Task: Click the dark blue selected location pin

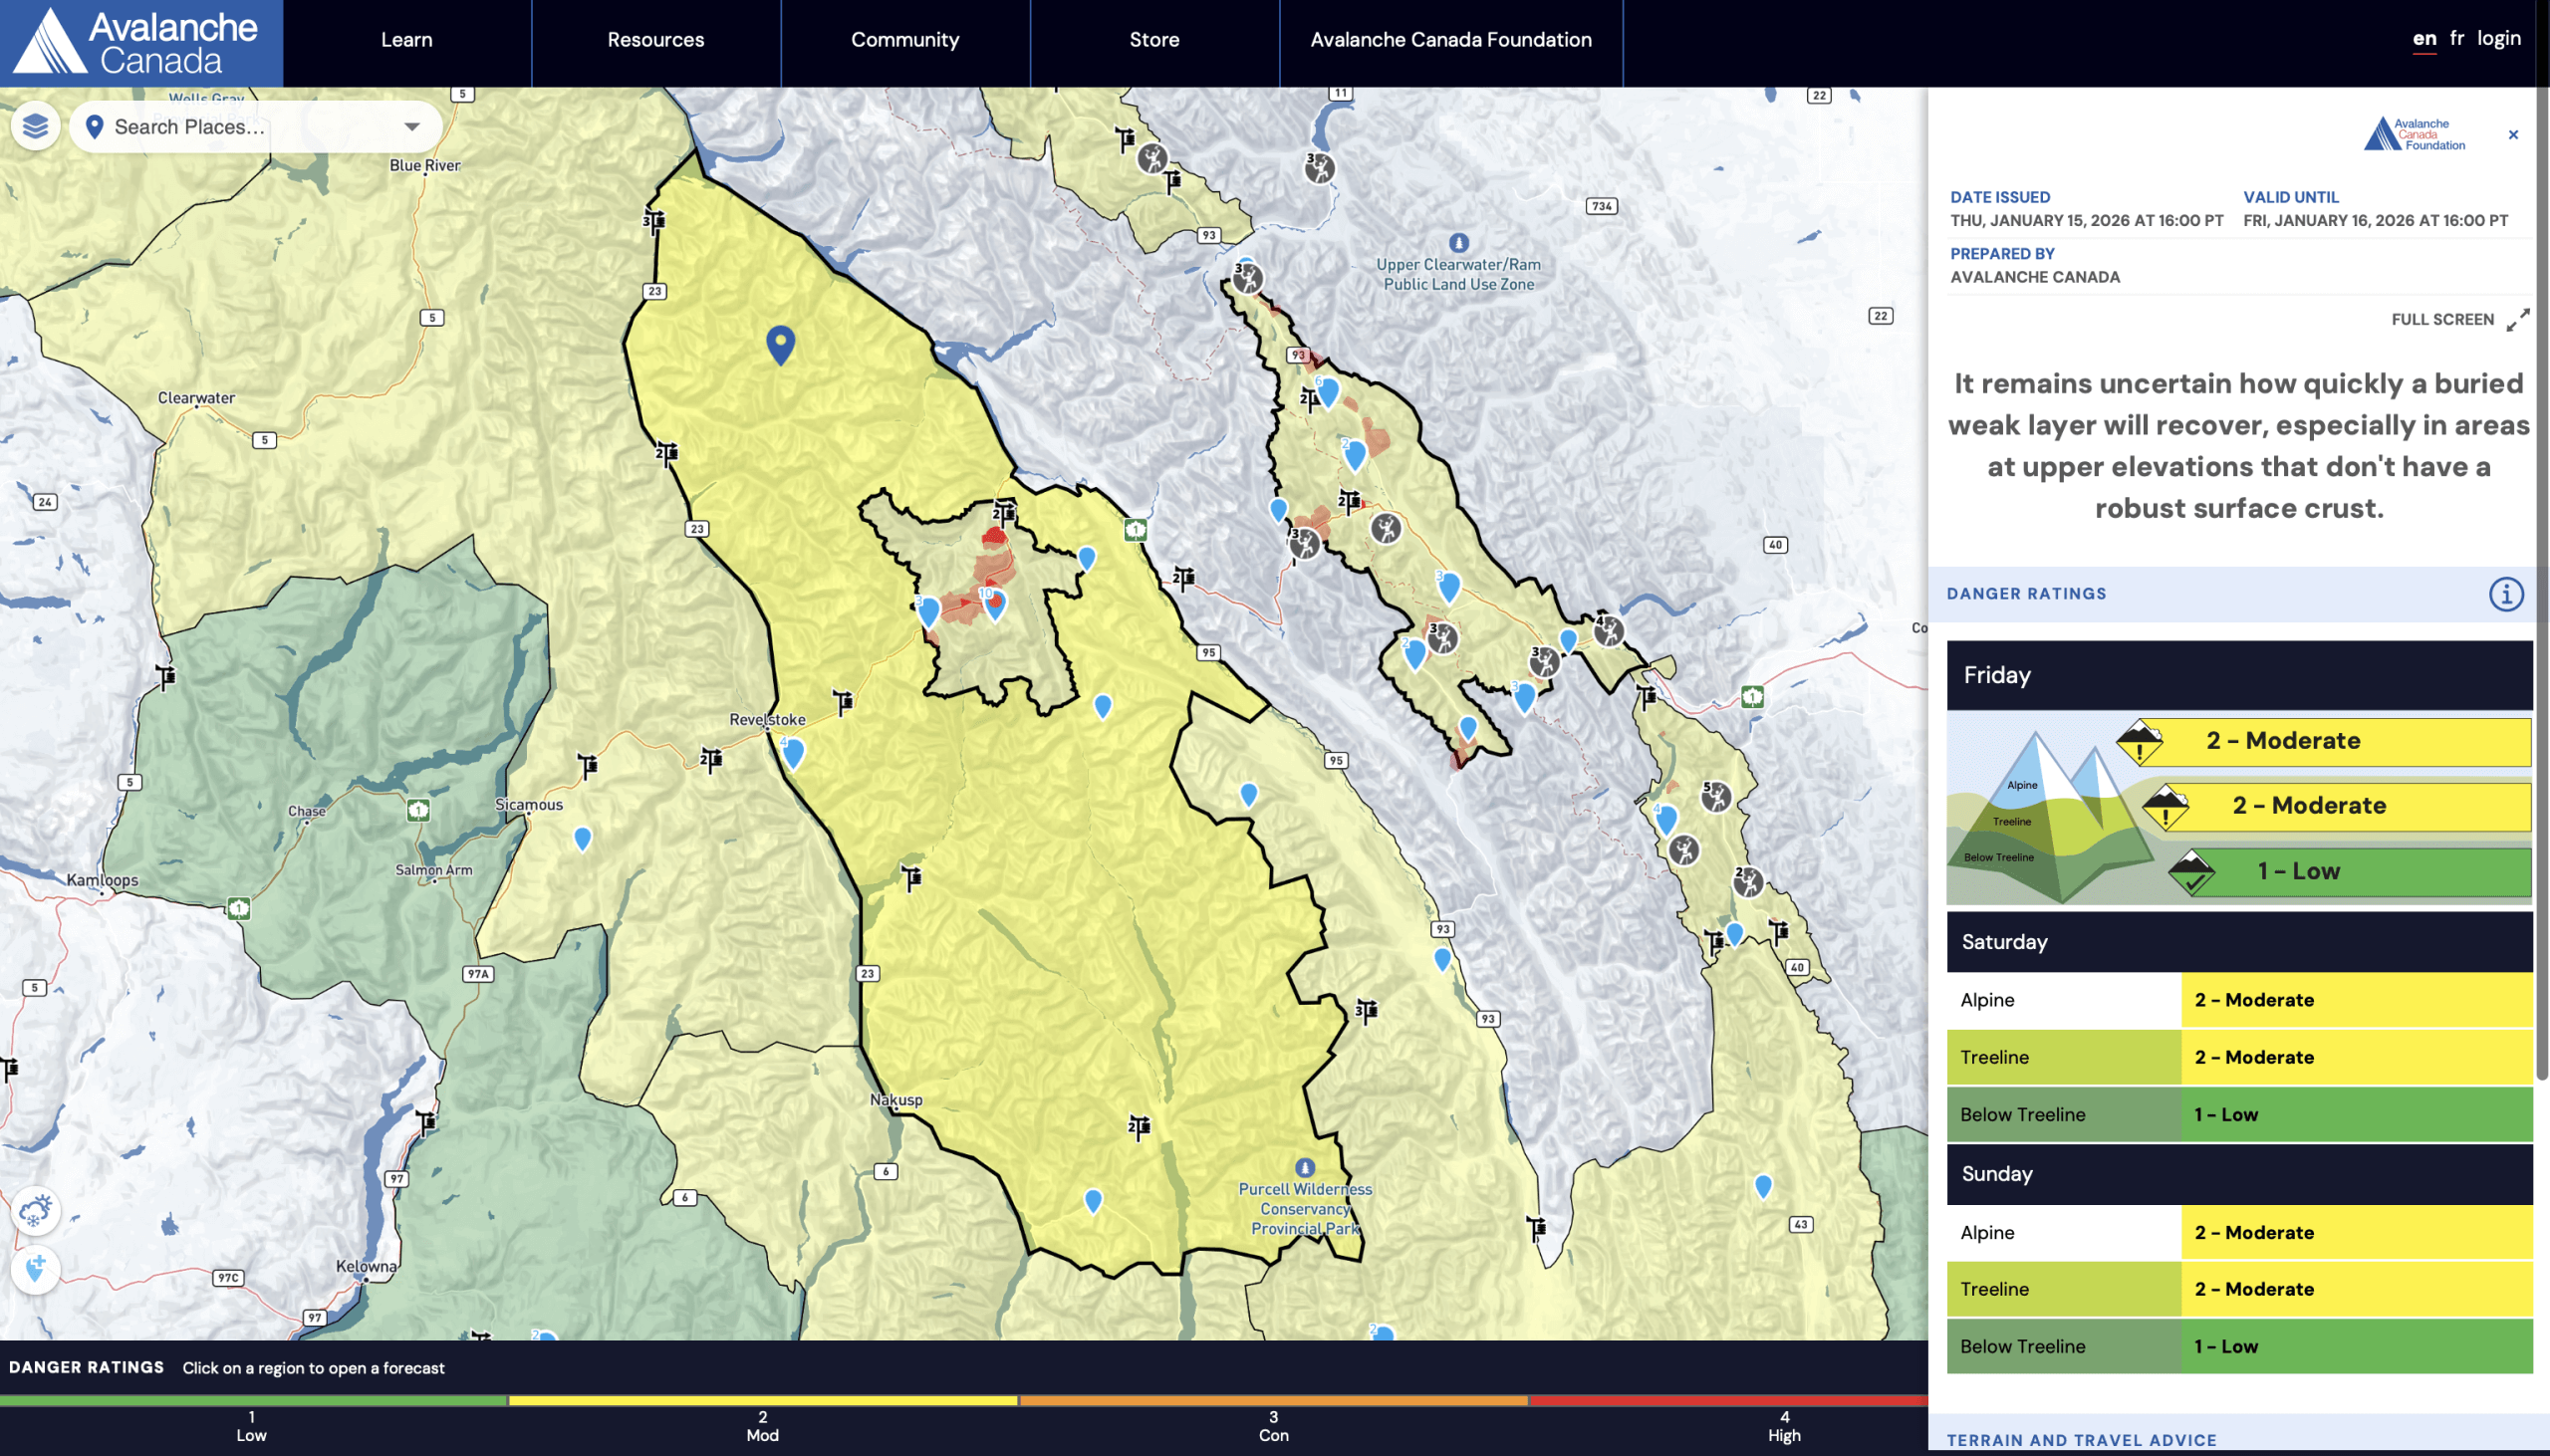Action: [x=780, y=343]
